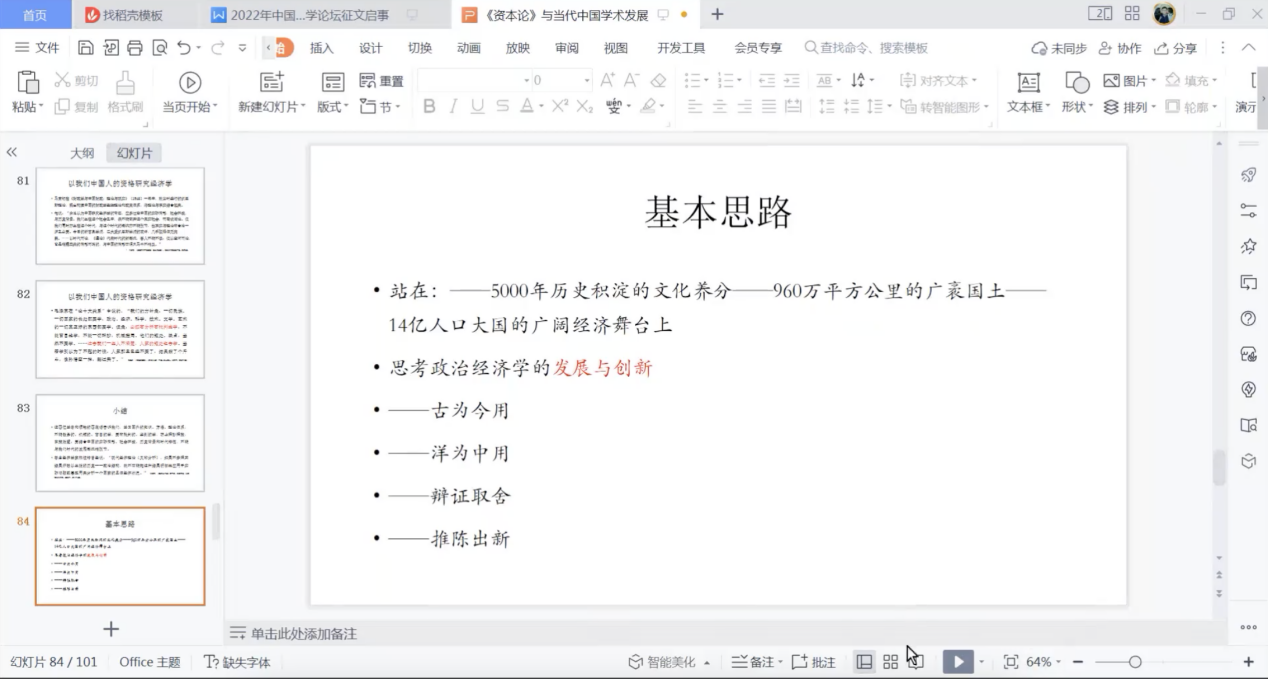Toggle the normal view button in status bar

click(x=864, y=662)
